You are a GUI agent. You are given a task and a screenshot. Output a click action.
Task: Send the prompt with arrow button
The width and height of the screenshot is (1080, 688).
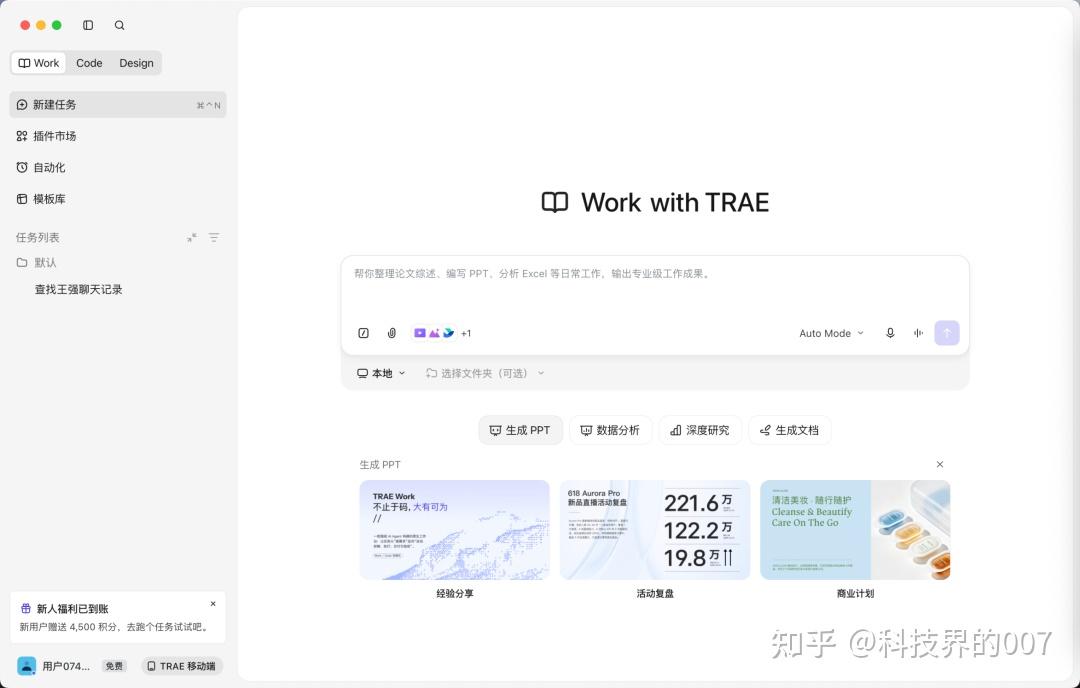947,333
